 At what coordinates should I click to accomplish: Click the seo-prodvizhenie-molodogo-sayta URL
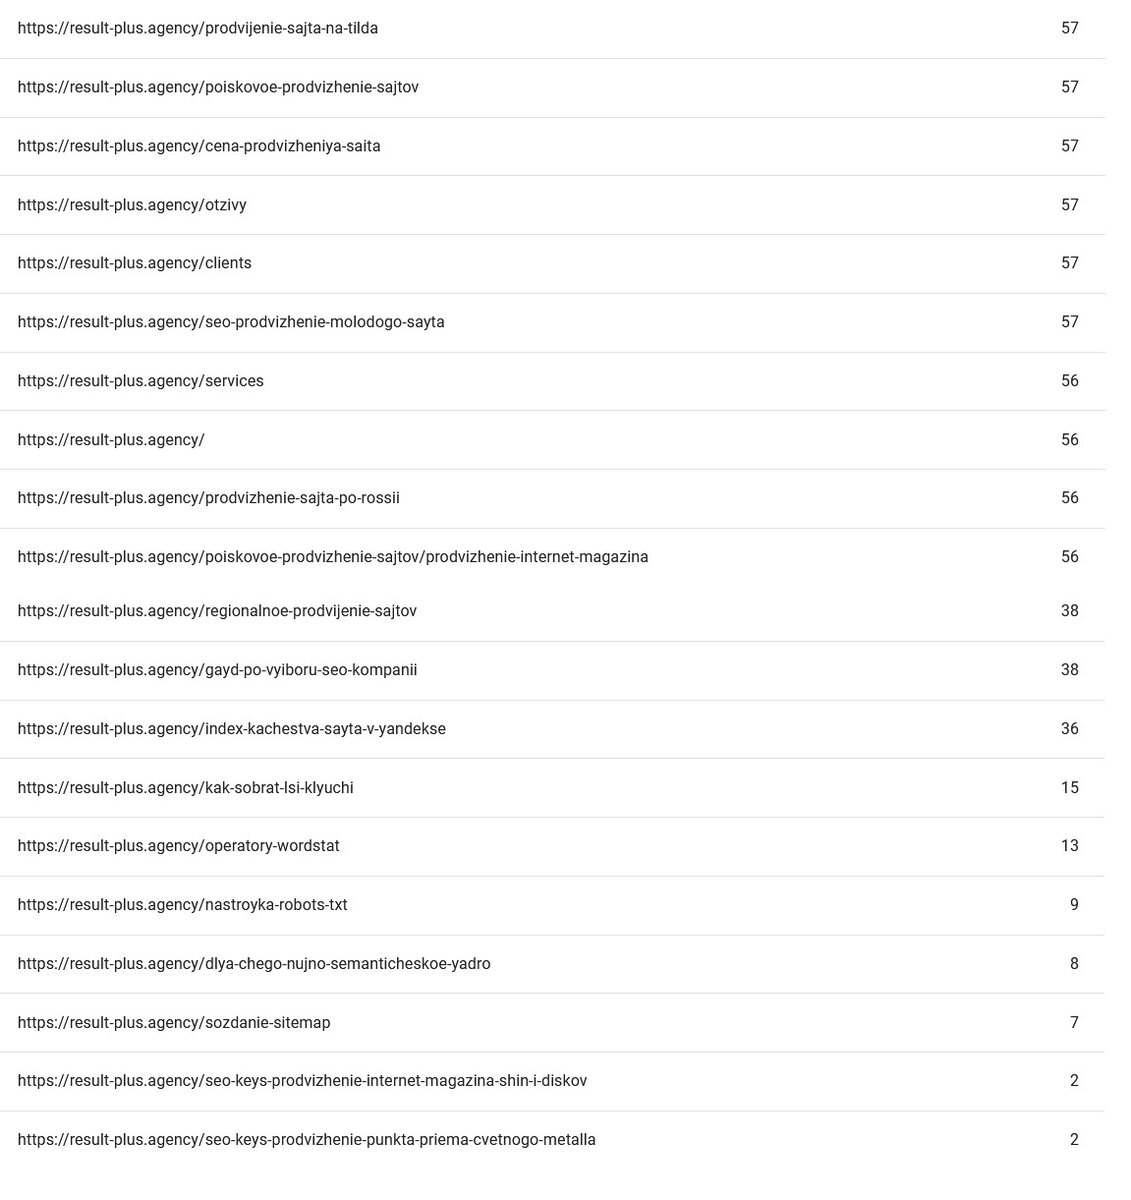pyautogui.click(x=231, y=322)
